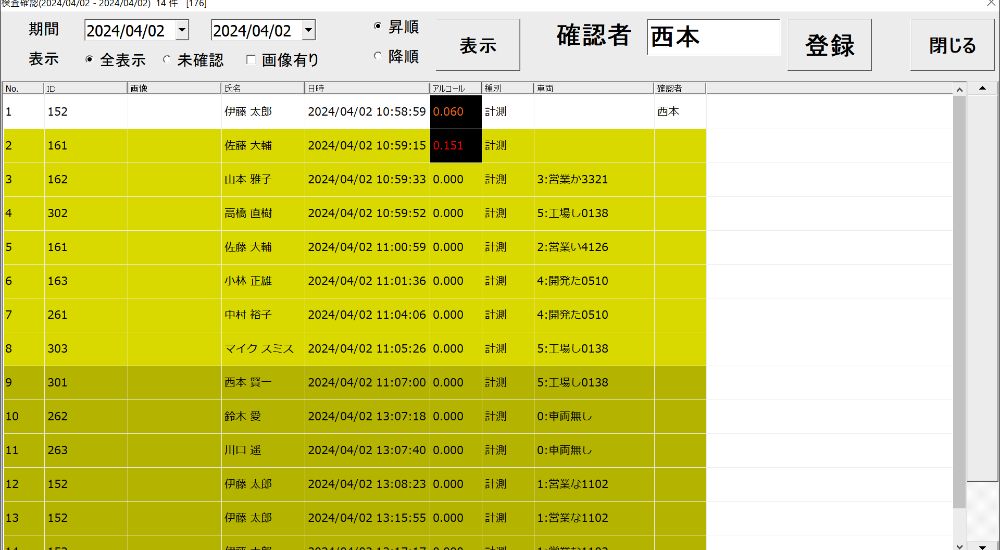Select the alcohol value 0.060 cell

(456, 112)
